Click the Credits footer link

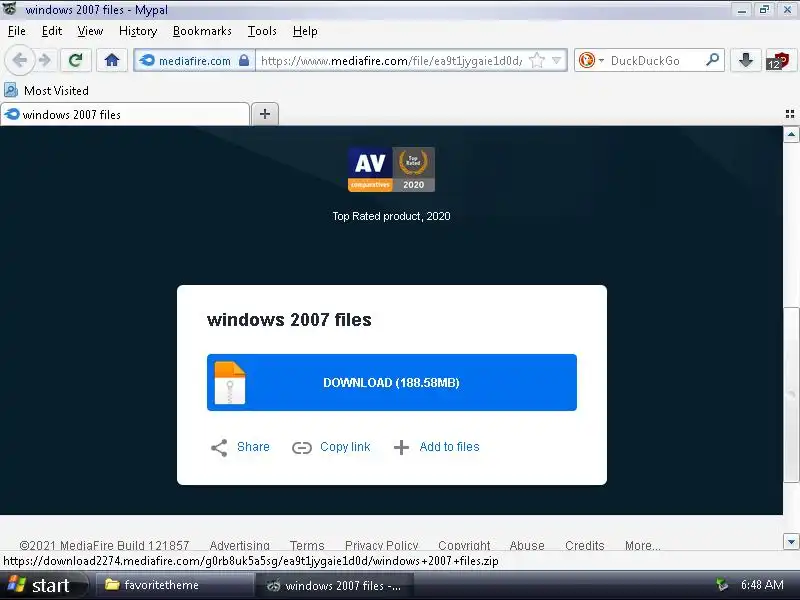585,545
